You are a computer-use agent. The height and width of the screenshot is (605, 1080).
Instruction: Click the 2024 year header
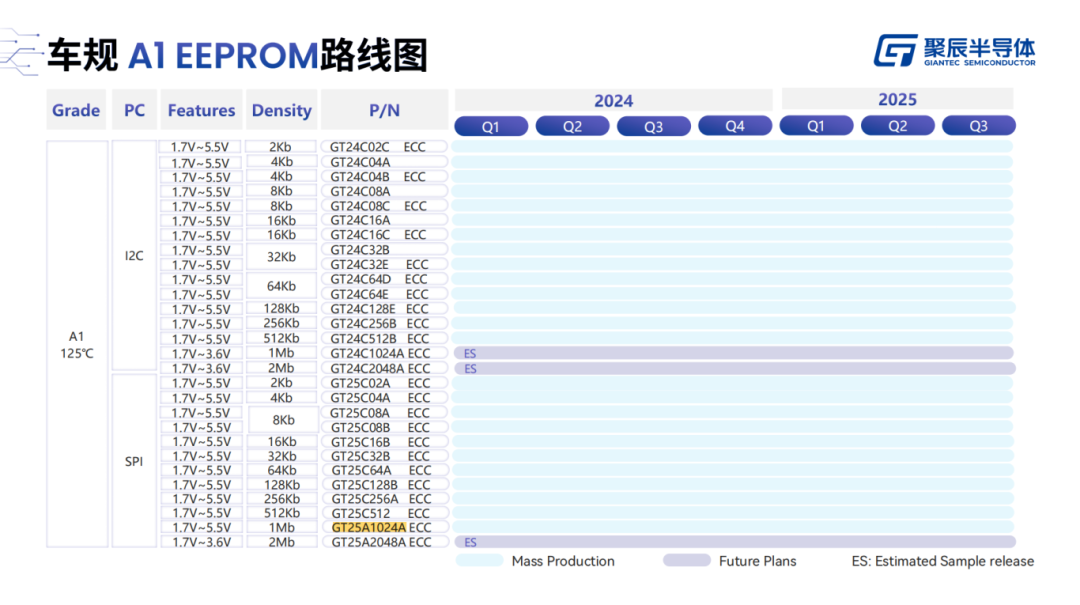[613, 101]
